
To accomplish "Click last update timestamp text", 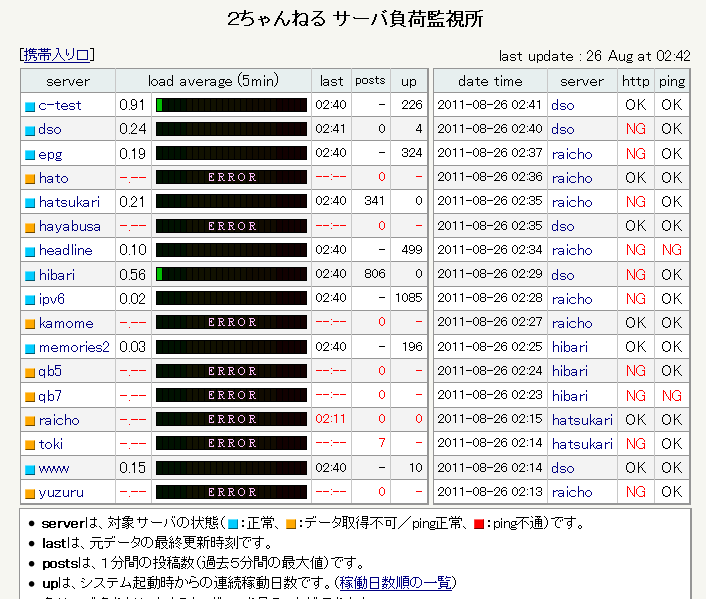I will (594, 56).
